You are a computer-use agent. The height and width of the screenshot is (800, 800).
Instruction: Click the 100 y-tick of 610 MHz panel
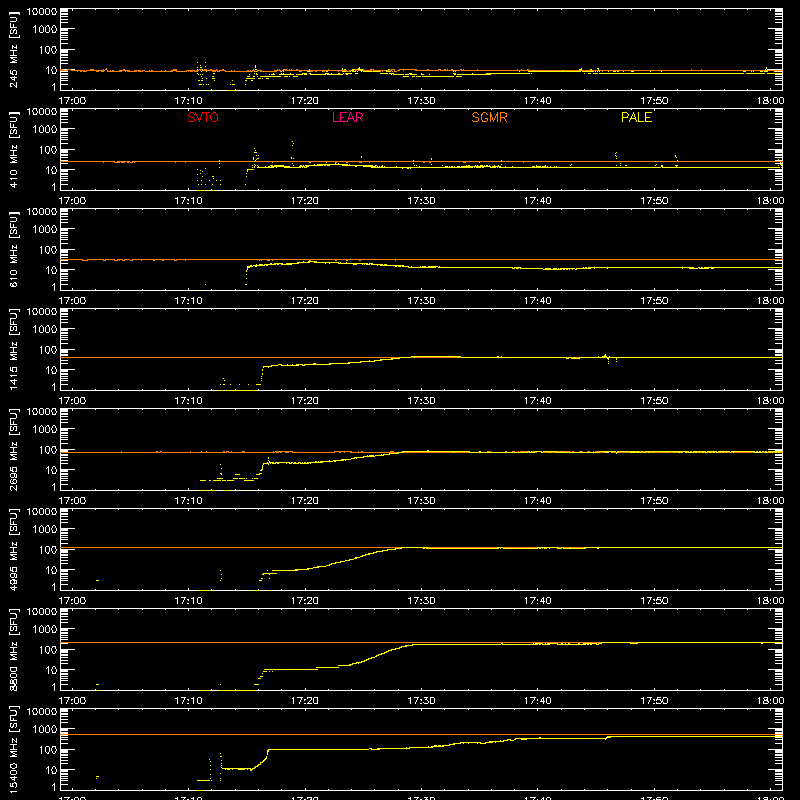click(x=48, y=250)
